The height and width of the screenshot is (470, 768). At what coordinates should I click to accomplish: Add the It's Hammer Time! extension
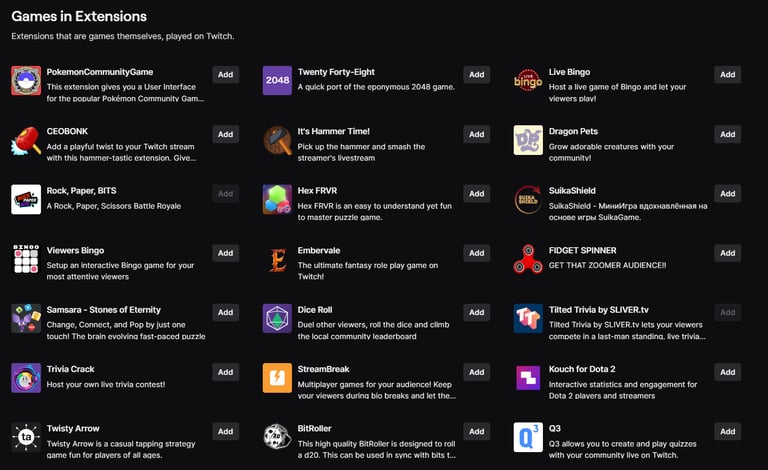pos(477,134)
